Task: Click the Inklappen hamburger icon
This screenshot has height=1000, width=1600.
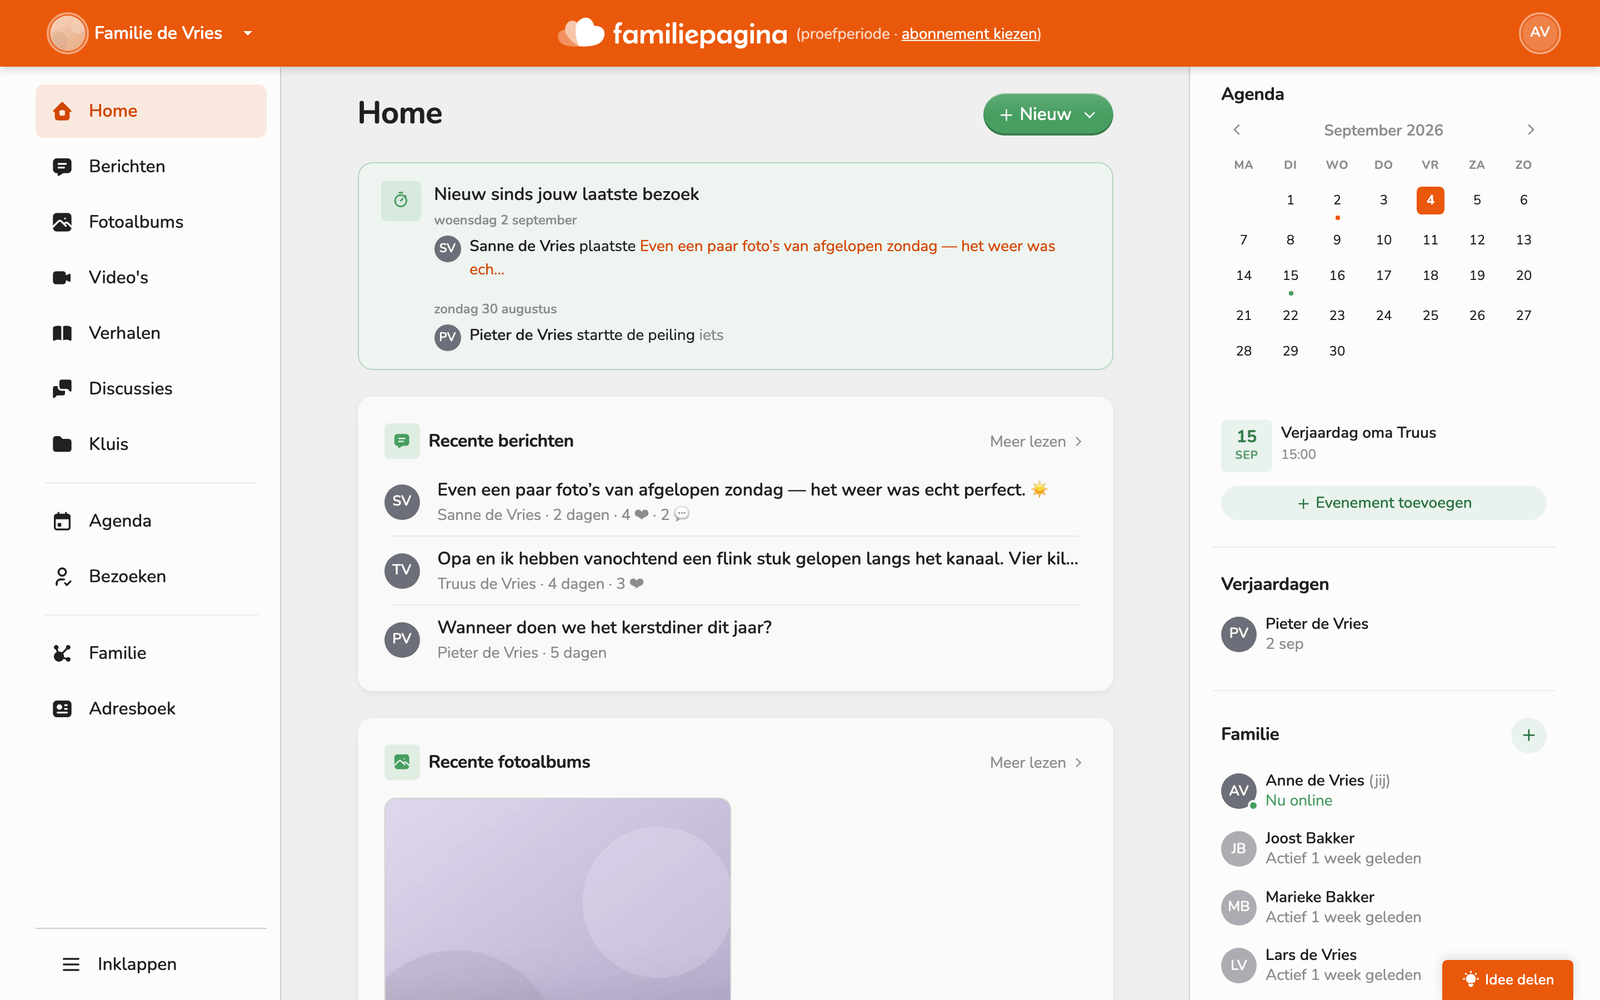Action: click(71, 964)
